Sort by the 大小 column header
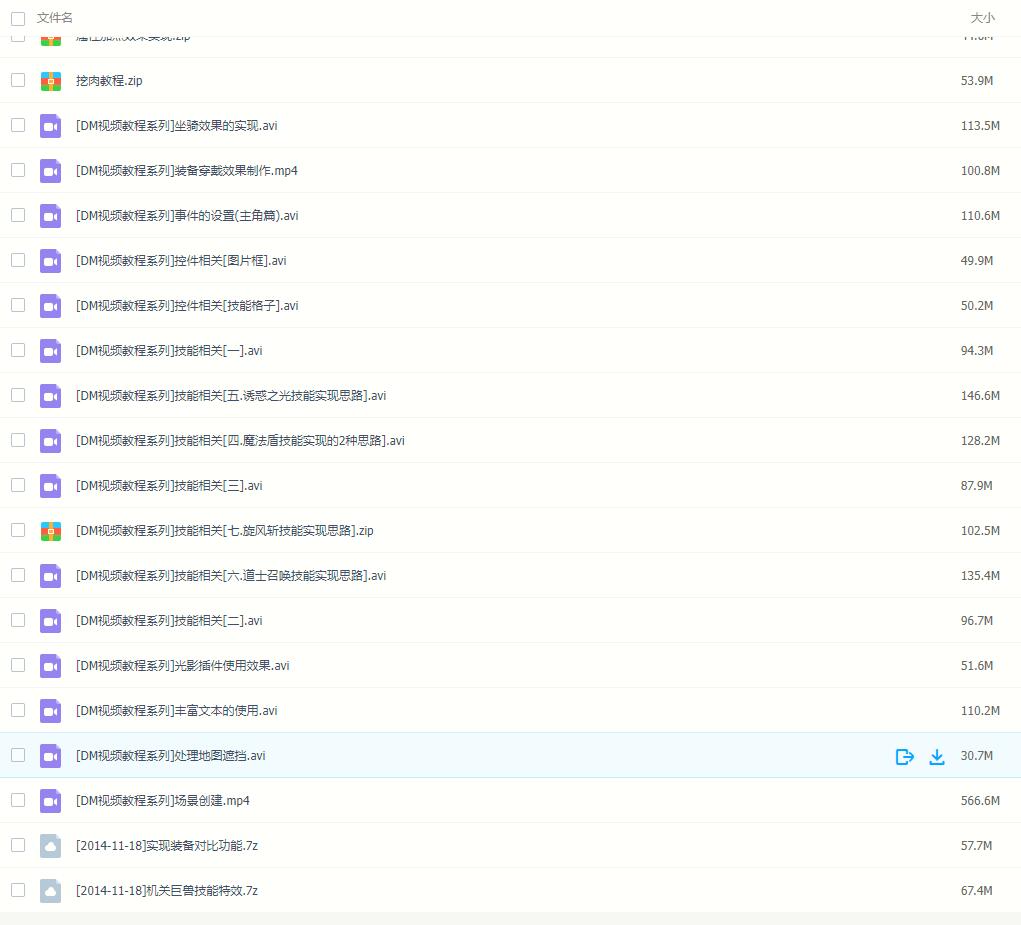 point(983,18)
